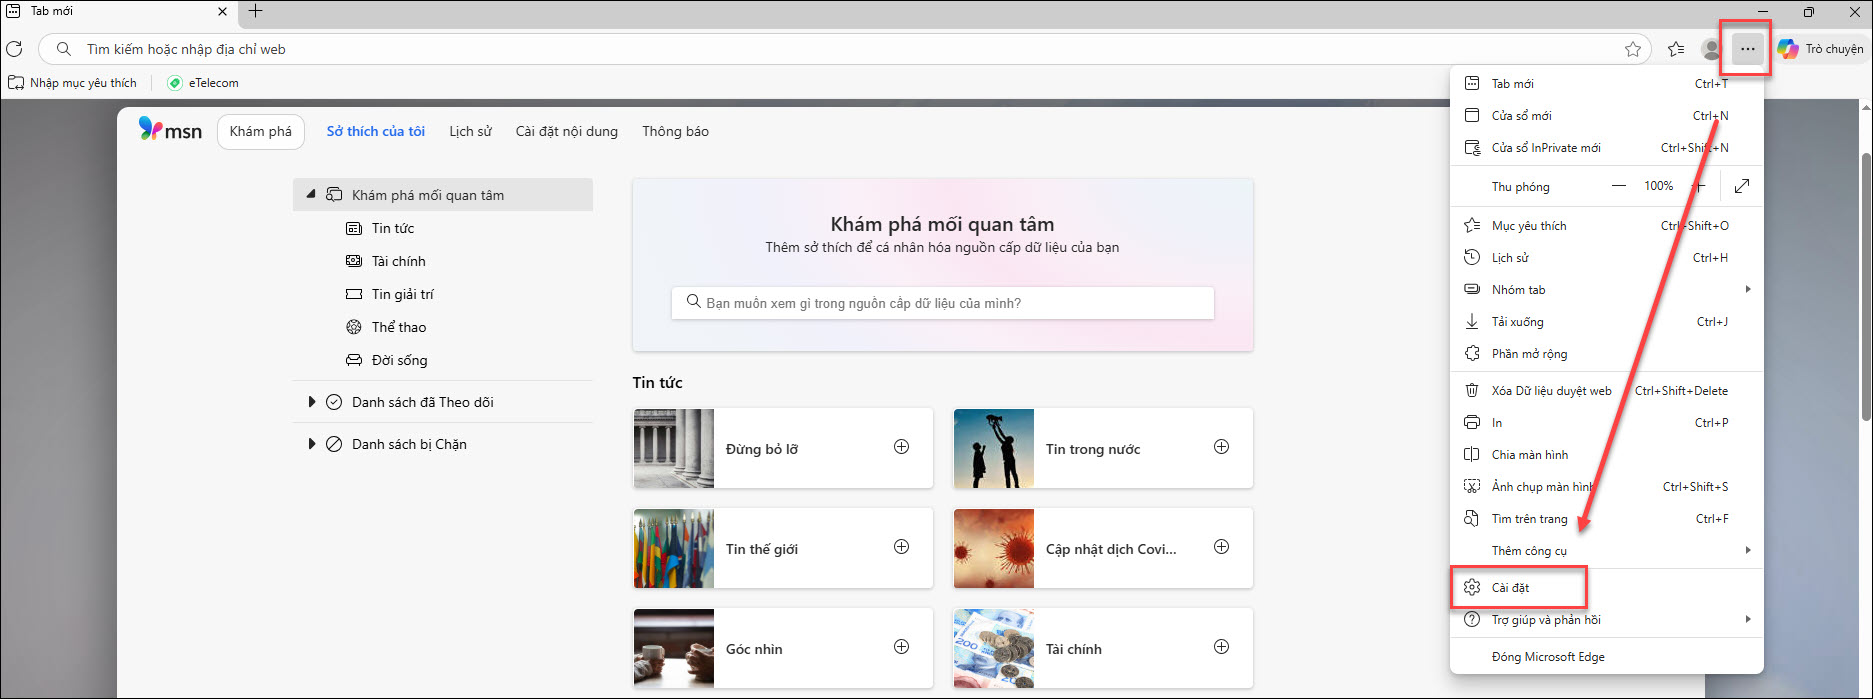The height and width of the screenshot is (699, 1873).
Task: Click the profile avatar icon
Action: point(1711,49)
